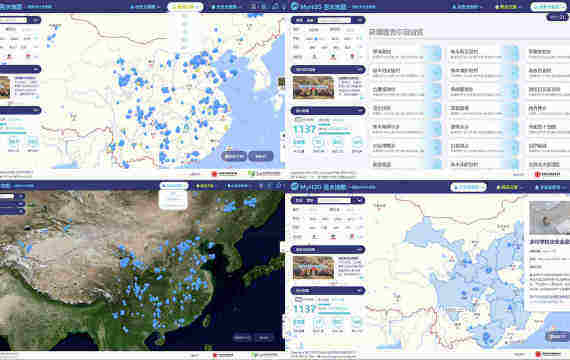Open the white-highlighted header dropdown above the satellite map
The width and height of the screenshot is (570, 360).
(174, 186)
